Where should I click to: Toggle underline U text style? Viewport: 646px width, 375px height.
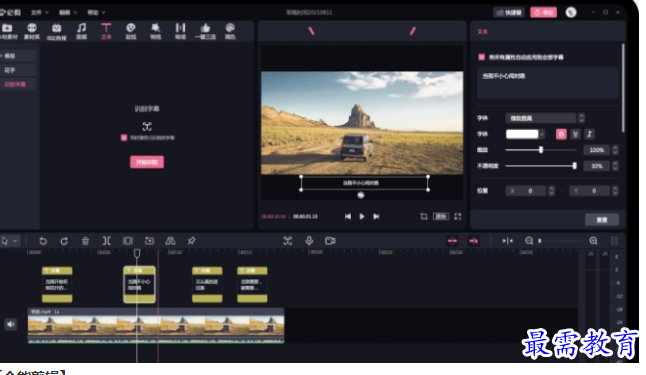pos(576,134)
